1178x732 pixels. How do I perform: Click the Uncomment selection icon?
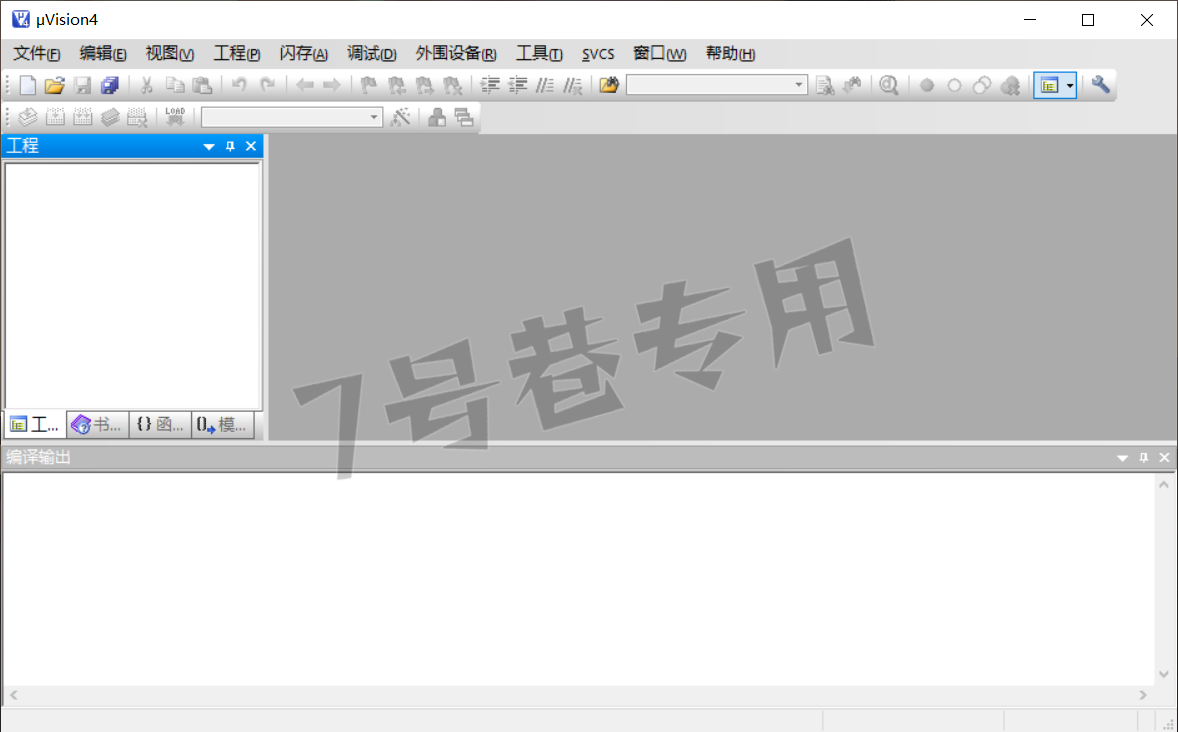[572, 86]
